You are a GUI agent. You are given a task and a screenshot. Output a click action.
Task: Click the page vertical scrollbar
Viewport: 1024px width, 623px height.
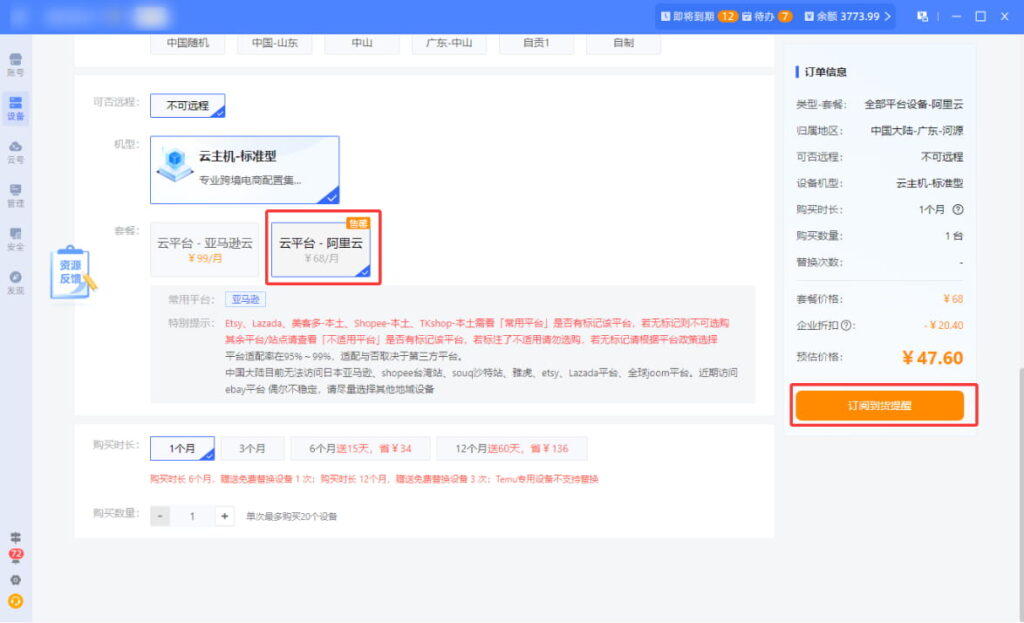(1021, 493)
